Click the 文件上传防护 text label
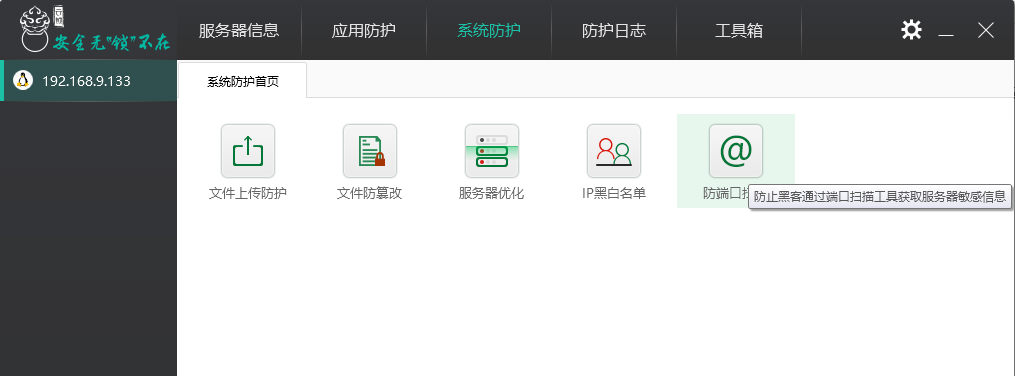This screenshot has width=1015, height=376. pos(248,194)
